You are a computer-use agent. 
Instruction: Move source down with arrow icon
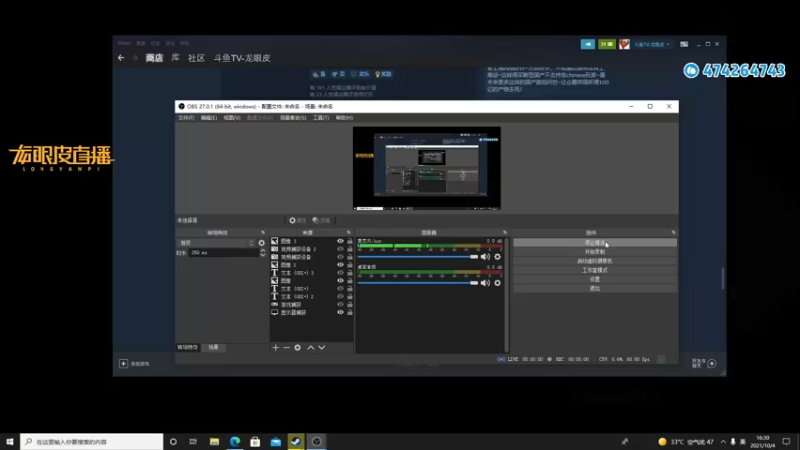[x=321, y=347]
